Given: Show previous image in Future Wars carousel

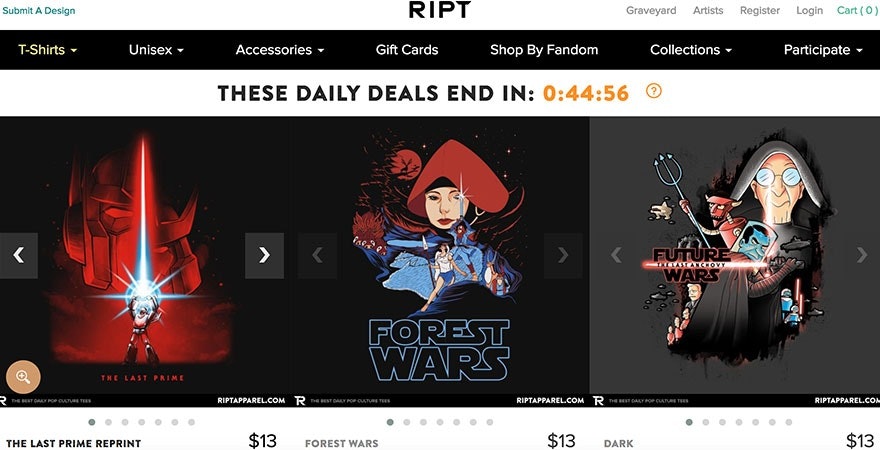Looking at the screenshot, I should [x=616, y=255].
